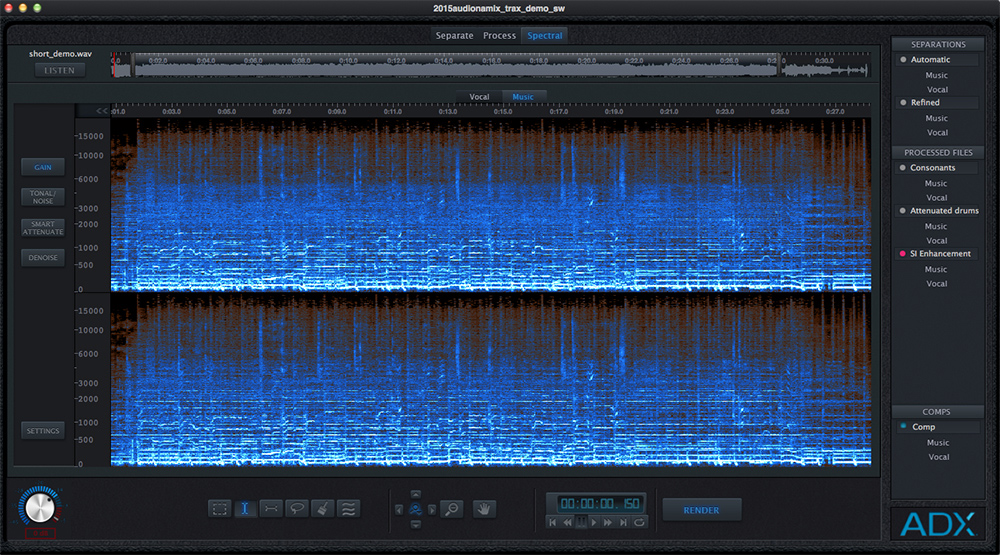Select the frequency range selection tool

(271, 509)
